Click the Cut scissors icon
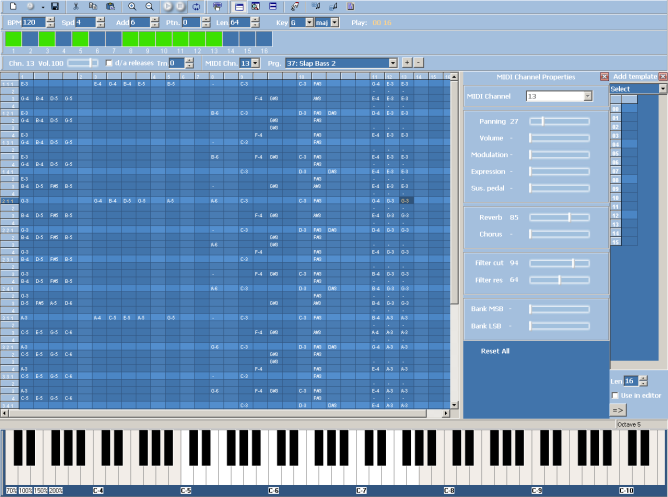 (x=75, y=6)
